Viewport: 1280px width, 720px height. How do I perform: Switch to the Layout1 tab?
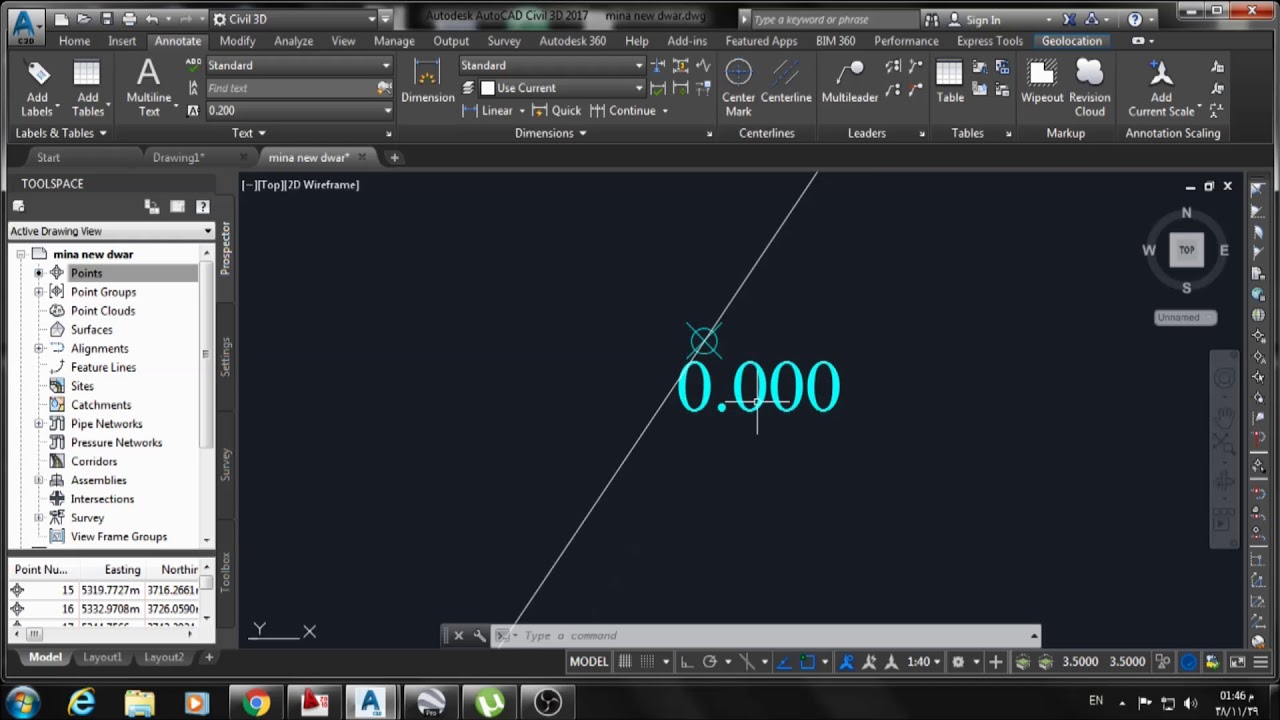click(102, 658)
